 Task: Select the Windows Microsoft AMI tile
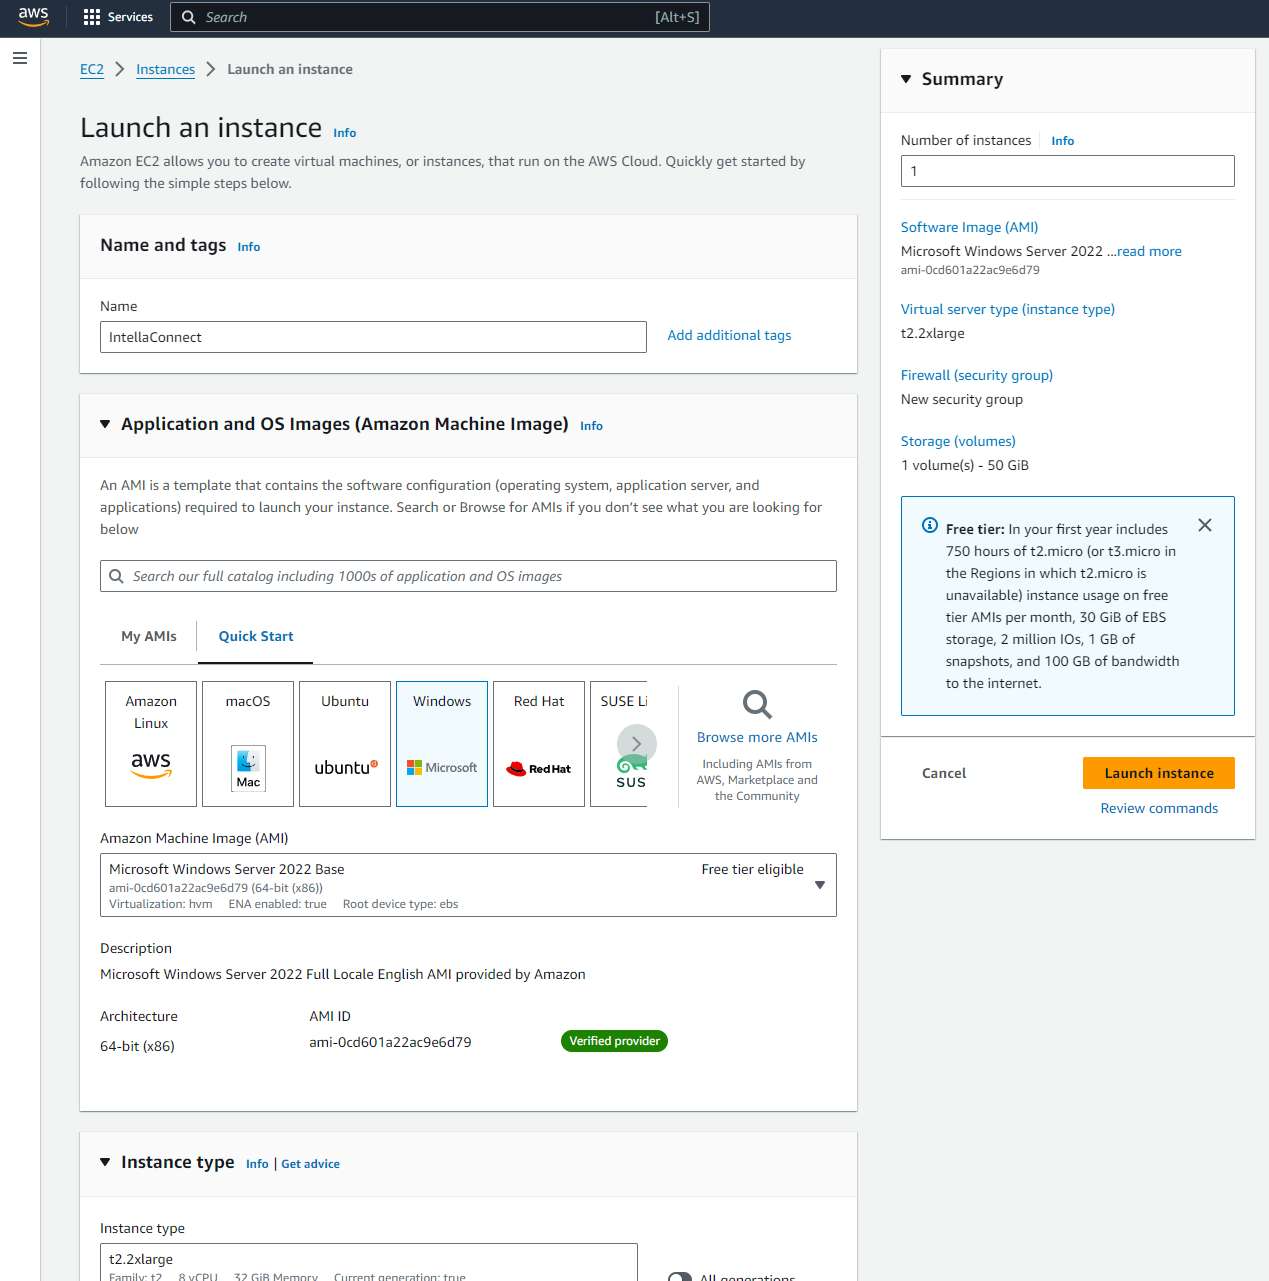point(442,744)
